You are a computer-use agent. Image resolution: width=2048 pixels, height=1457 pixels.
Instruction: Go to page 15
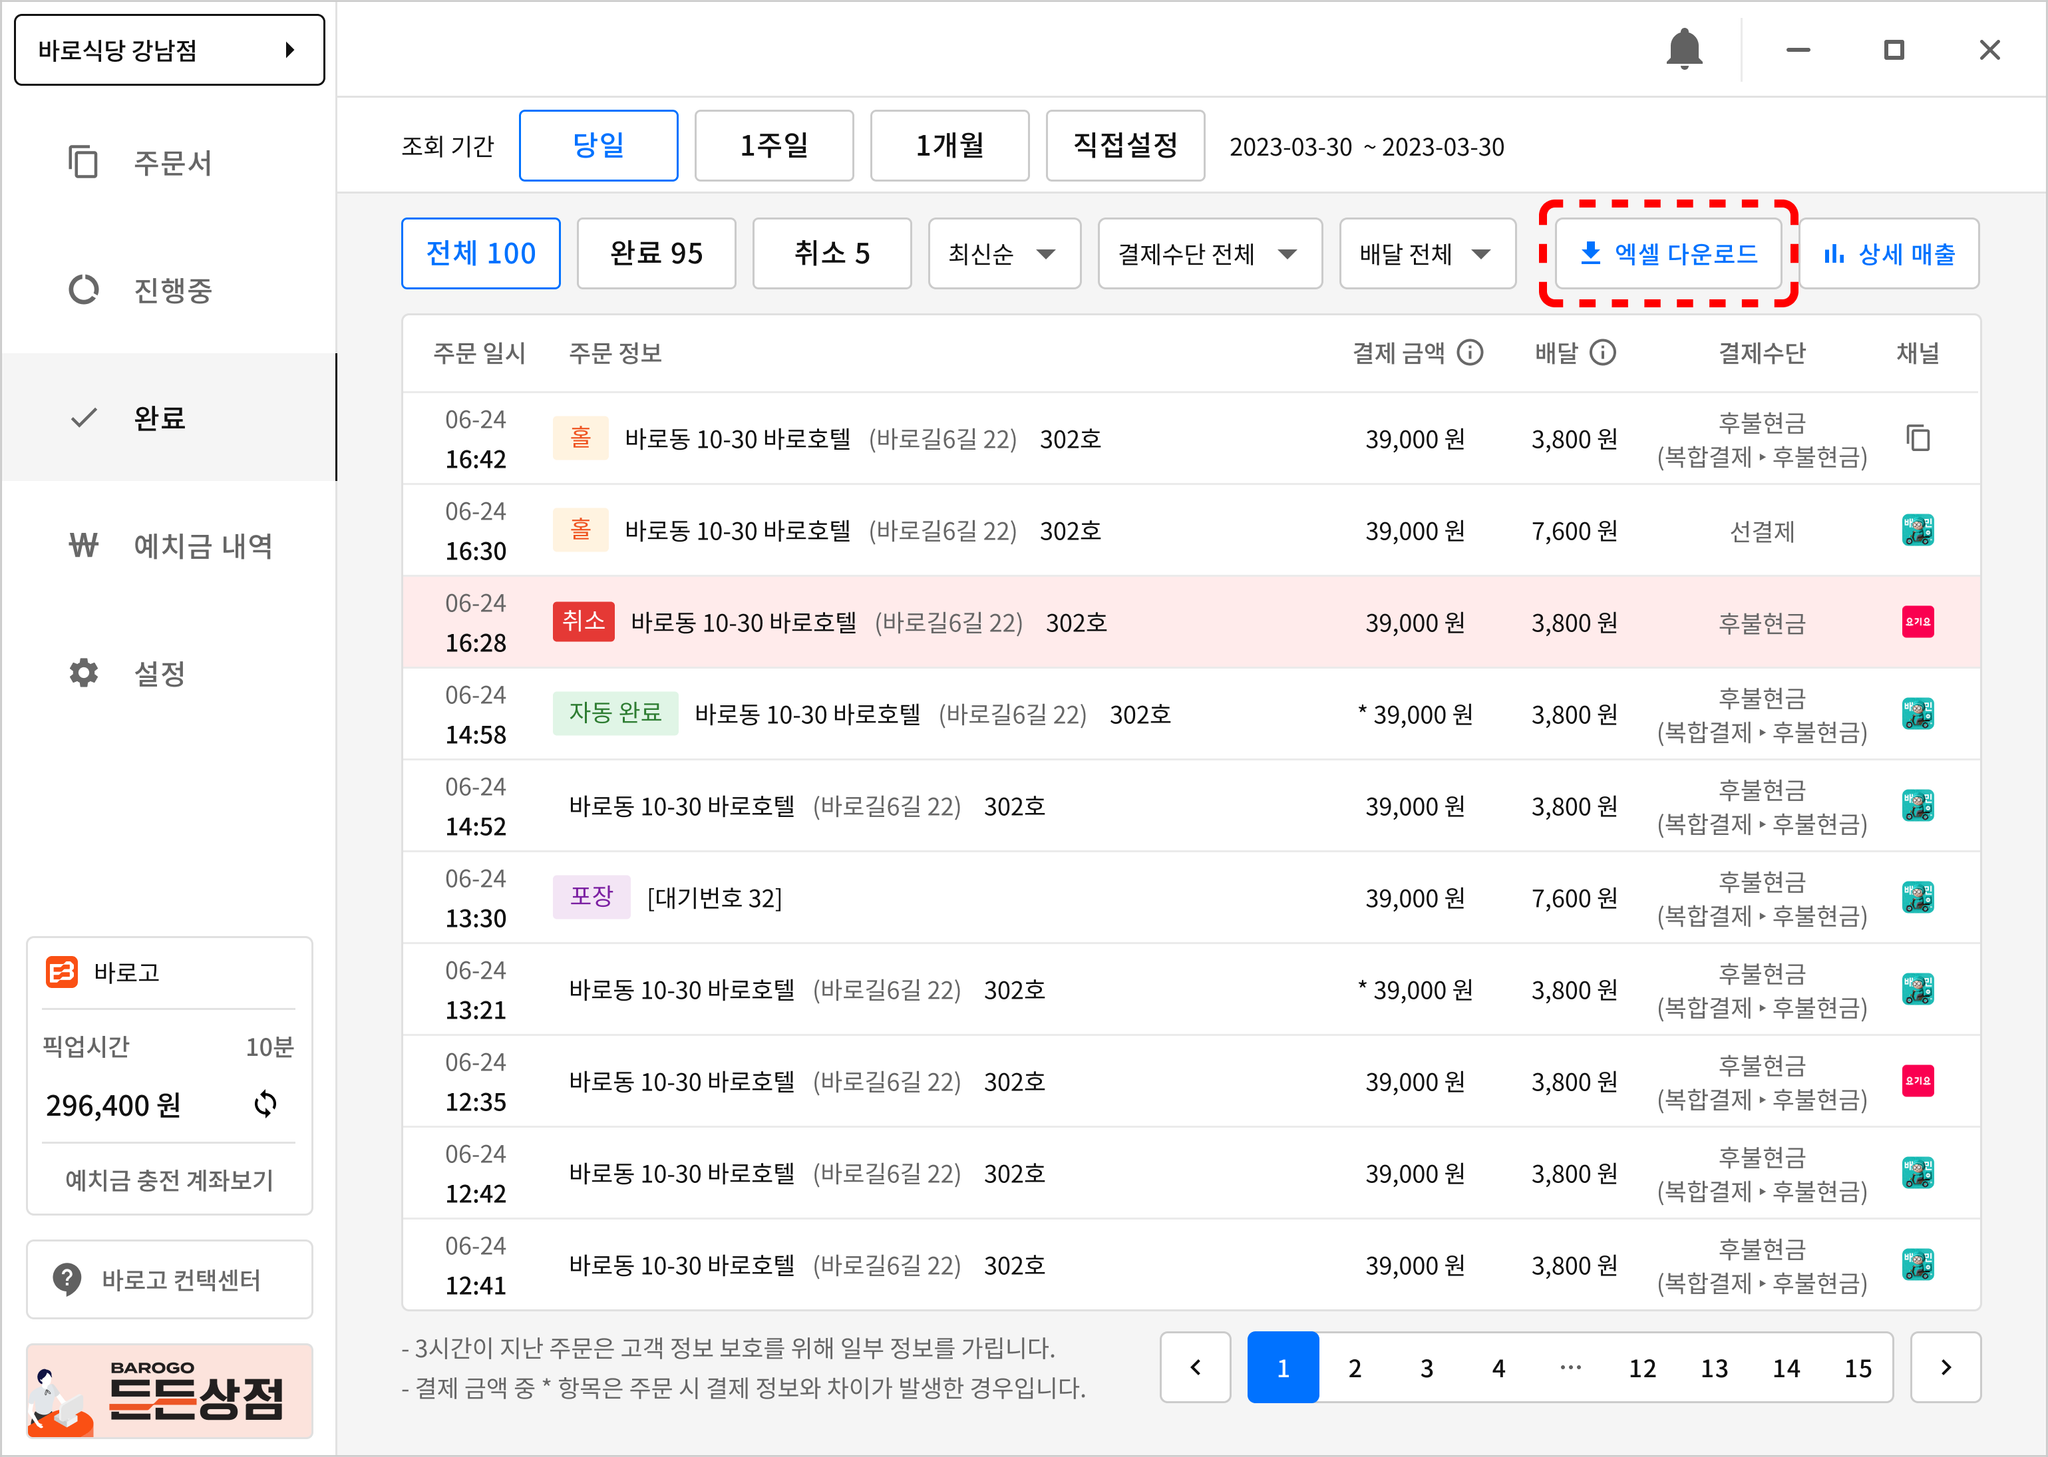click(x=1858, y=1368)
